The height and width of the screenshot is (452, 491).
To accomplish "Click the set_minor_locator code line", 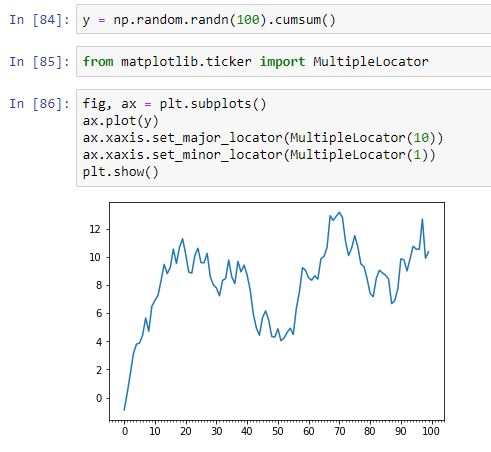I will pos(259,155).
